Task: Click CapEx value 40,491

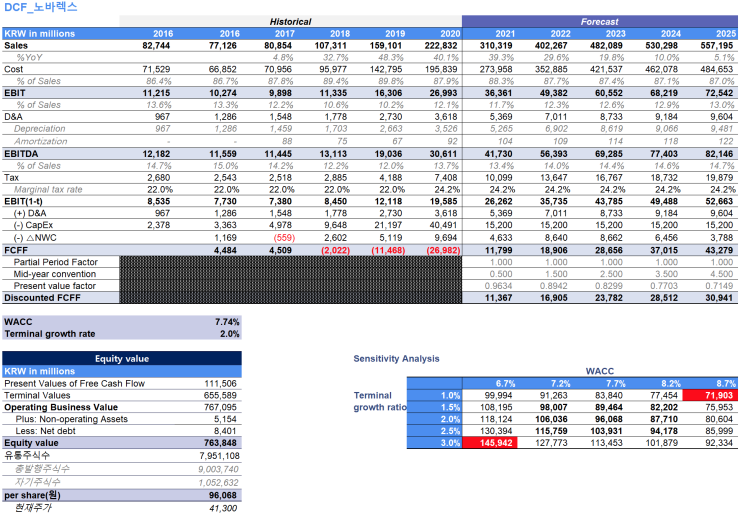Action: 443,225
